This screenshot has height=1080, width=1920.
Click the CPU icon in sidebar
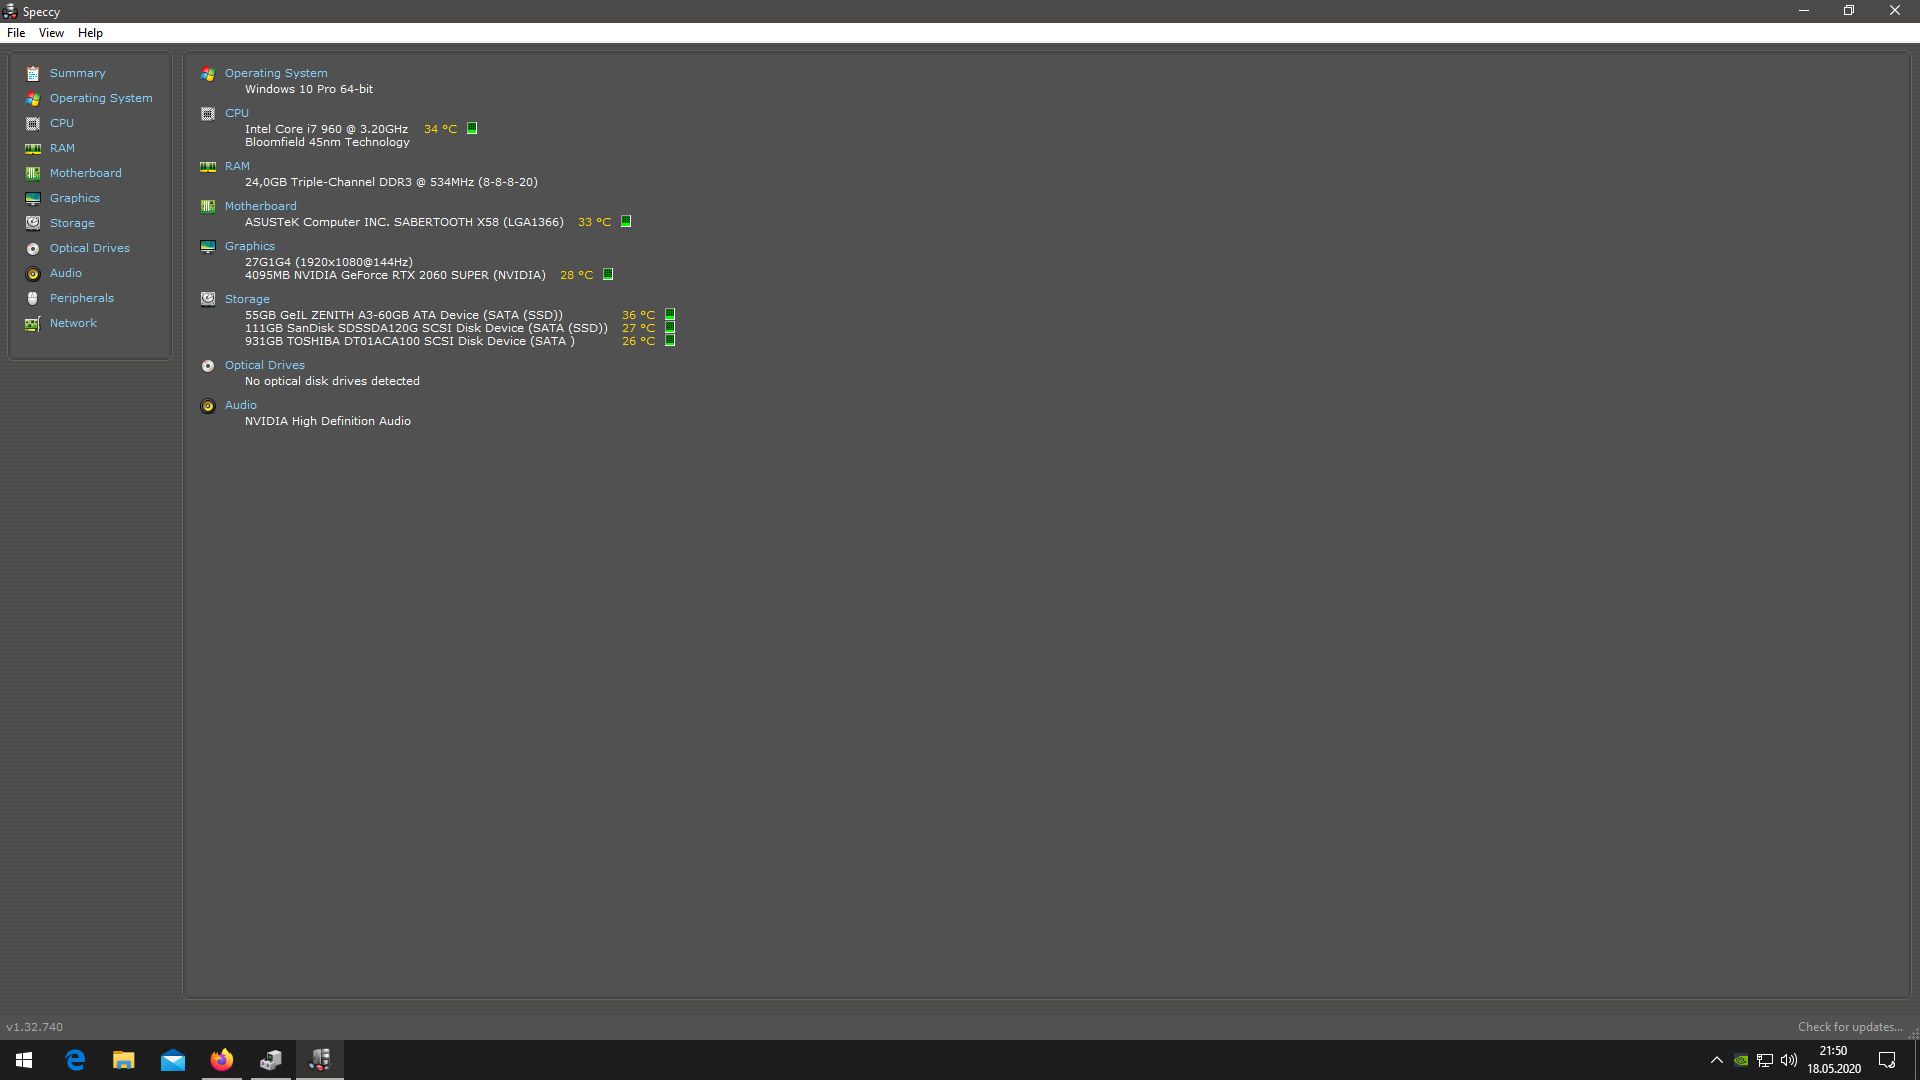[33, 124]
